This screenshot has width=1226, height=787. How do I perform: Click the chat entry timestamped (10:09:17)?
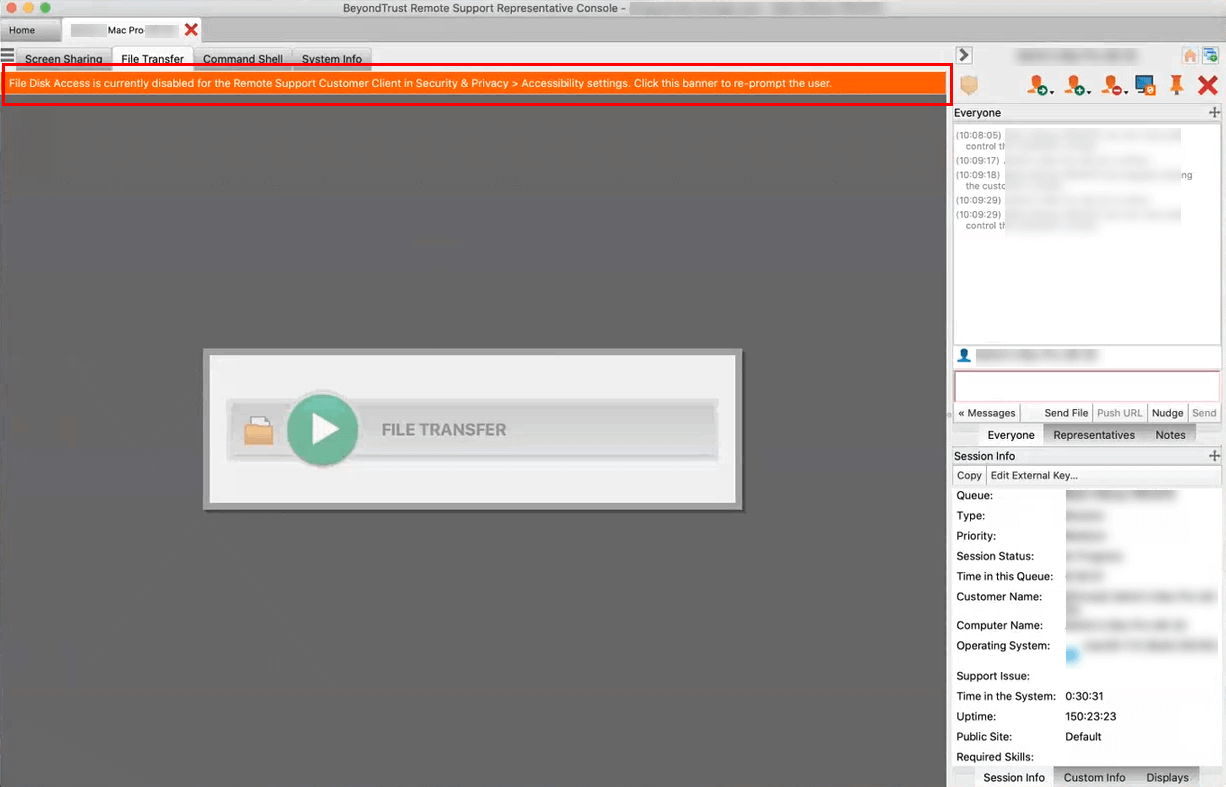(x=1055, y=160)
